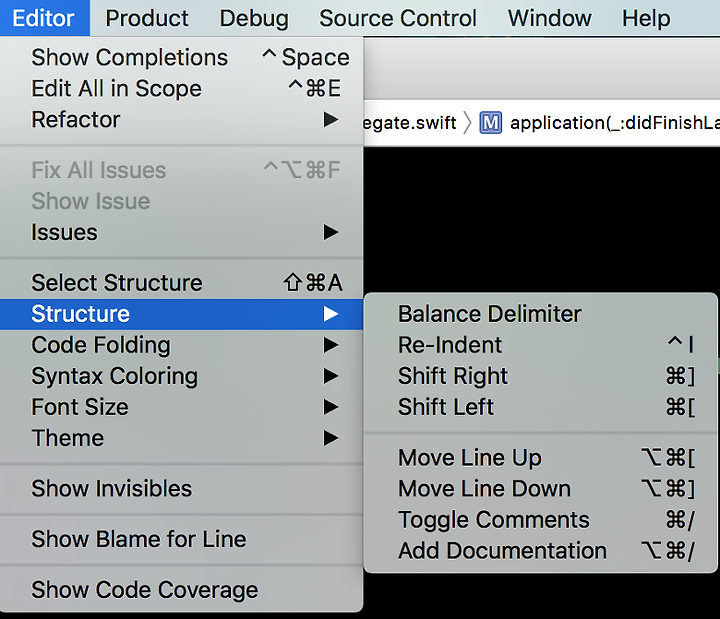Choose Add Documentation

(540, 551)
